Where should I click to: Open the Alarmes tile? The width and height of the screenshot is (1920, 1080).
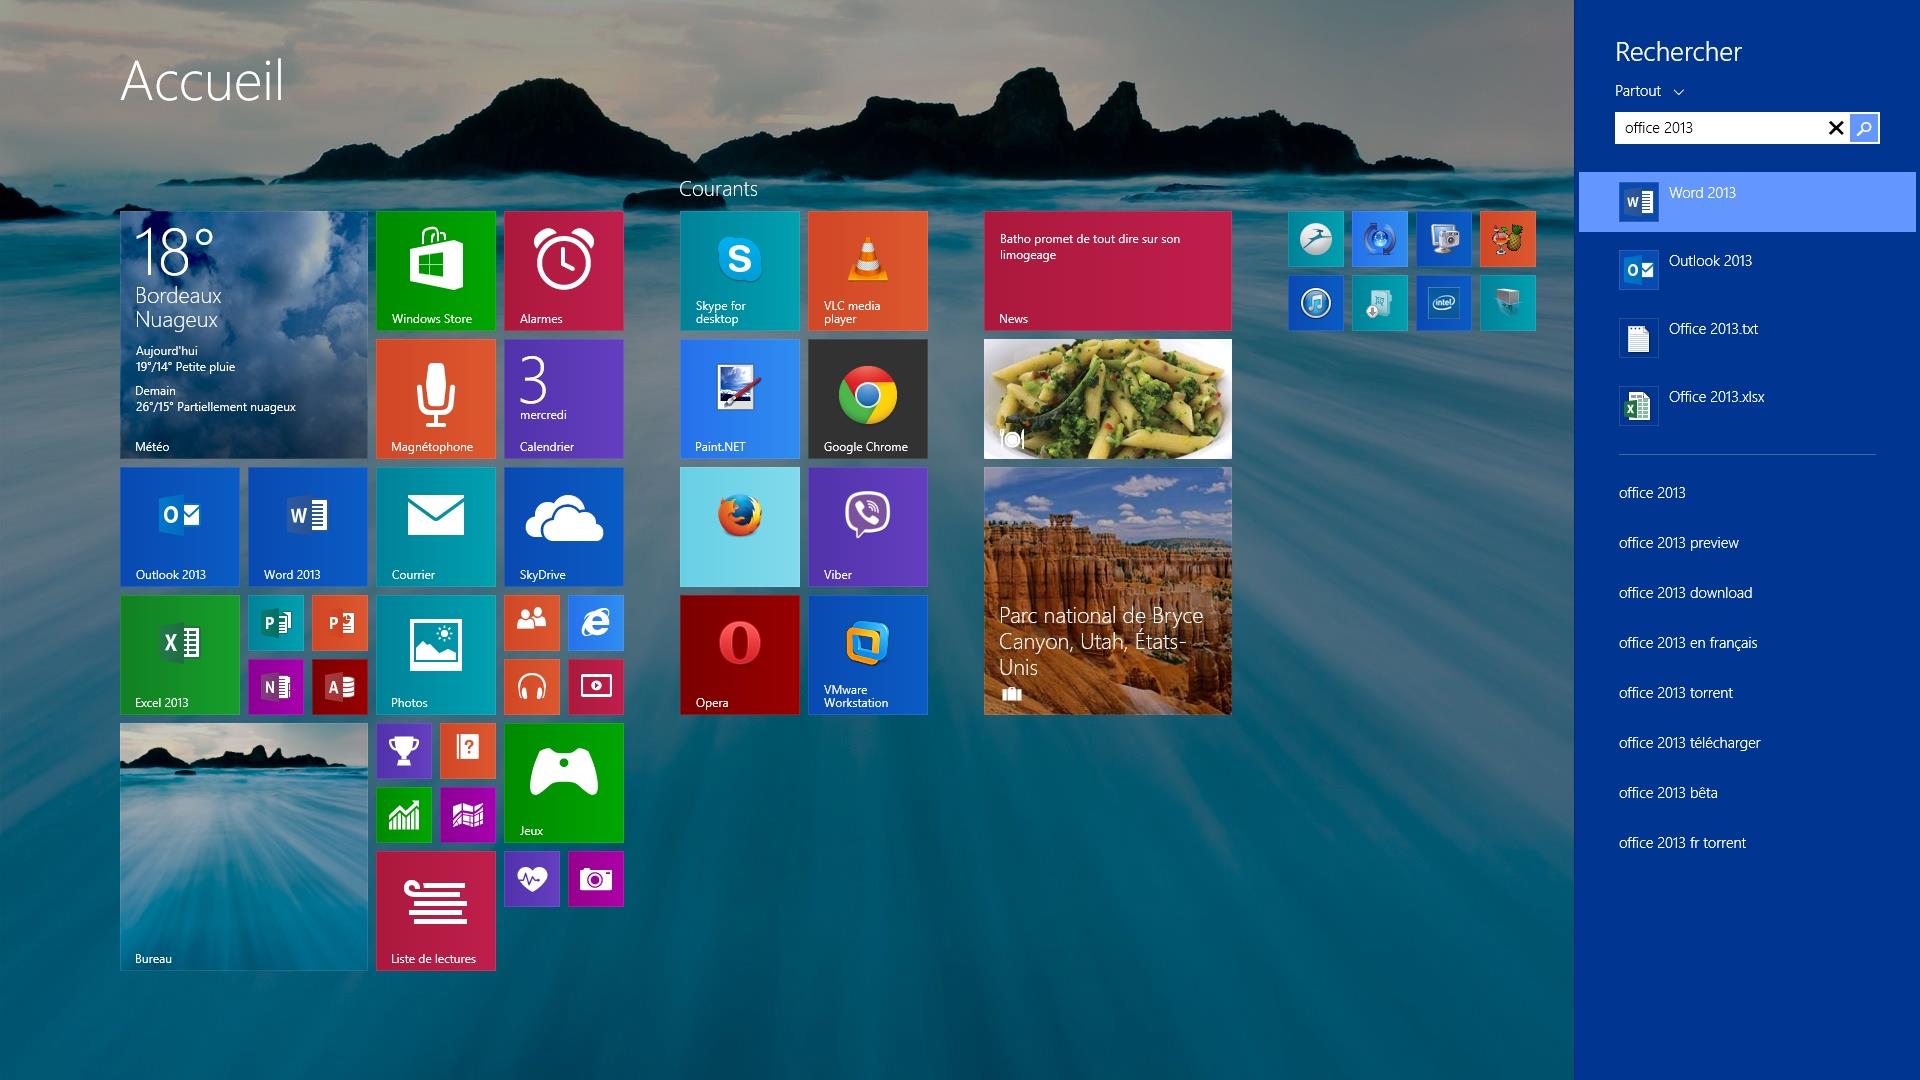click(x=564, y=271)
